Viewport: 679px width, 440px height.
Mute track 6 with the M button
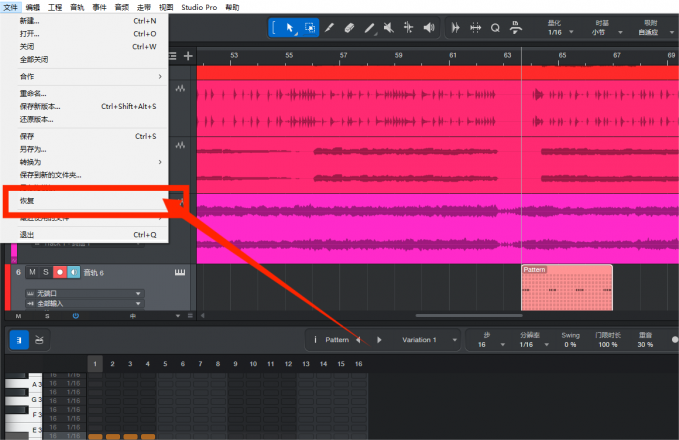(32, 272)
